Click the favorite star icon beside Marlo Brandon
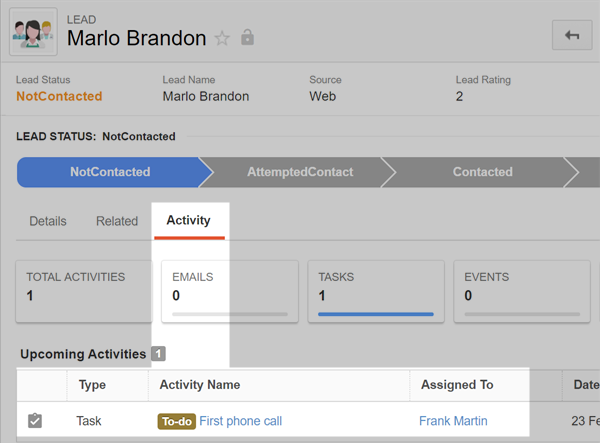 (222, 38)
